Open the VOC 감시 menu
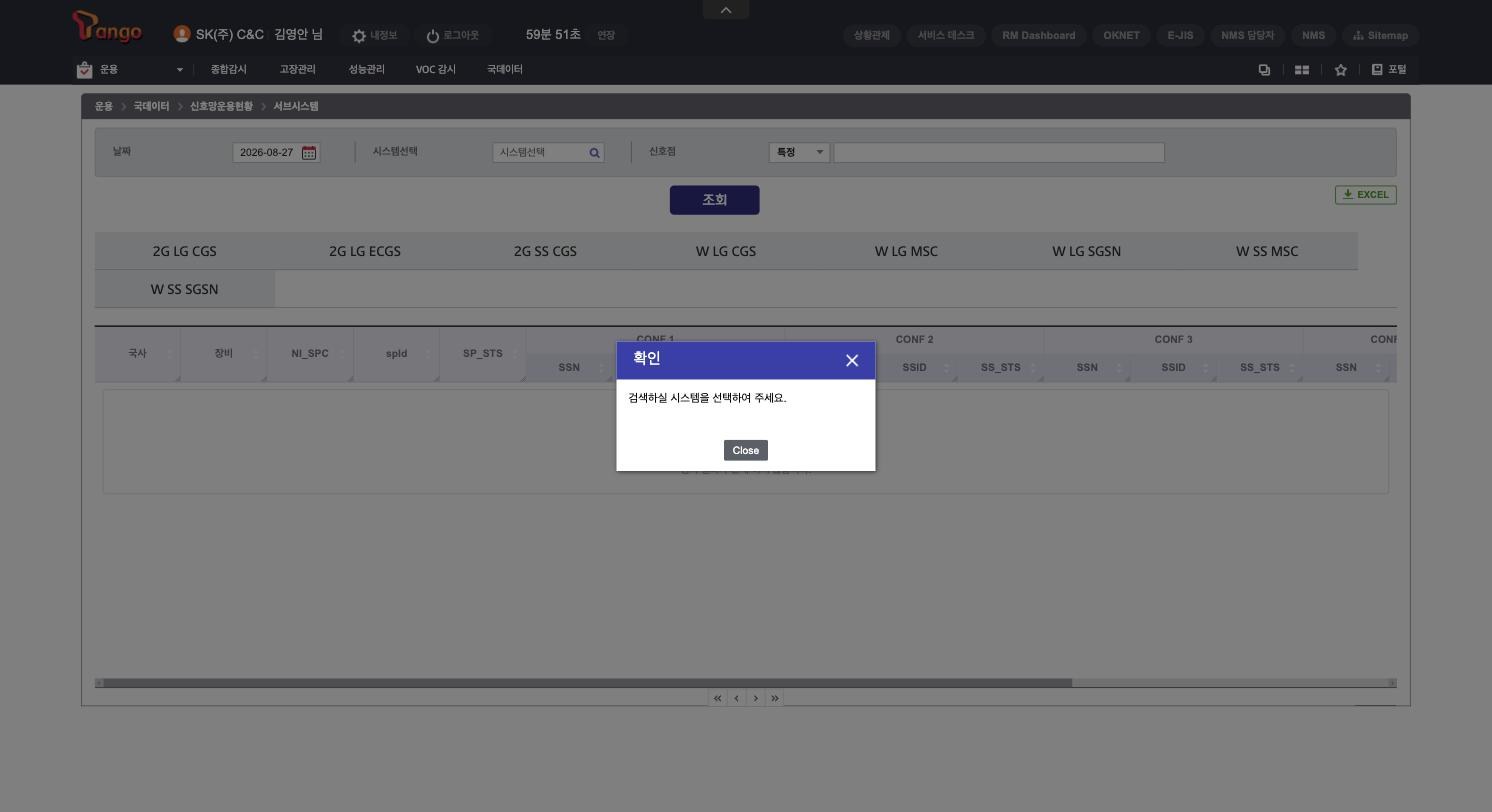The height and width of the screenshot is (812, 1492). pyautogui.click(x=436, y=70)
